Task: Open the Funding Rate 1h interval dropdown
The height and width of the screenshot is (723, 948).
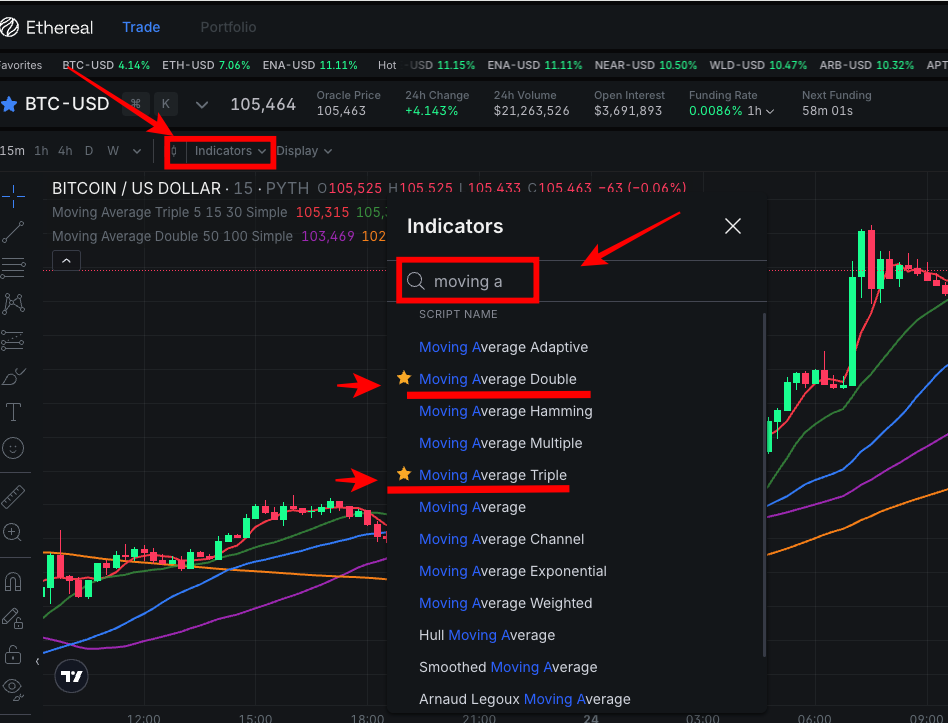Action: (x=761, y=111)
